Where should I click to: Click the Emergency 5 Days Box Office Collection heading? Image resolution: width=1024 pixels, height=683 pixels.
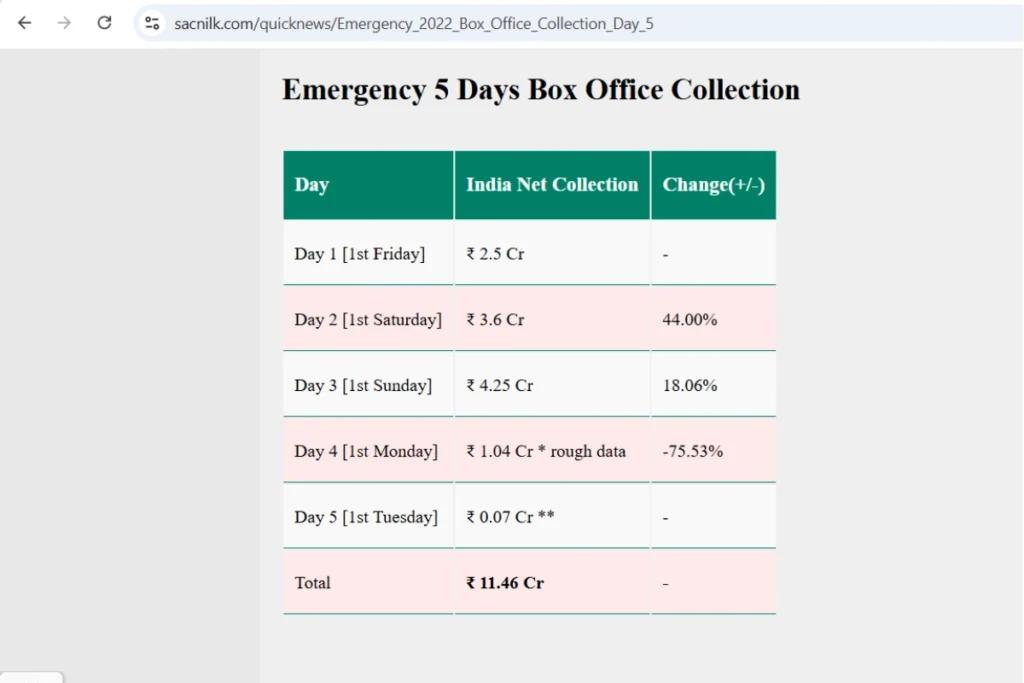(x=541, y=89)
